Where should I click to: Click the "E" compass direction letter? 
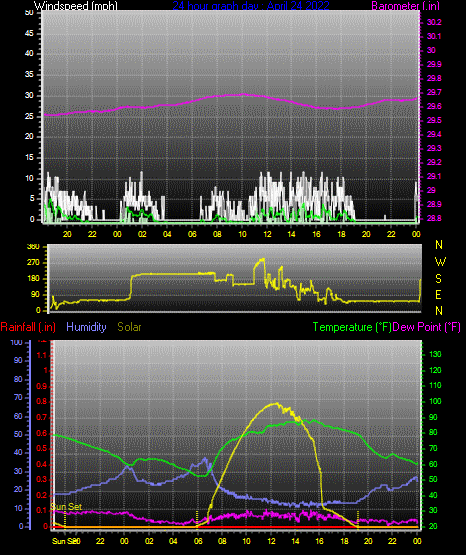[438, 294]
